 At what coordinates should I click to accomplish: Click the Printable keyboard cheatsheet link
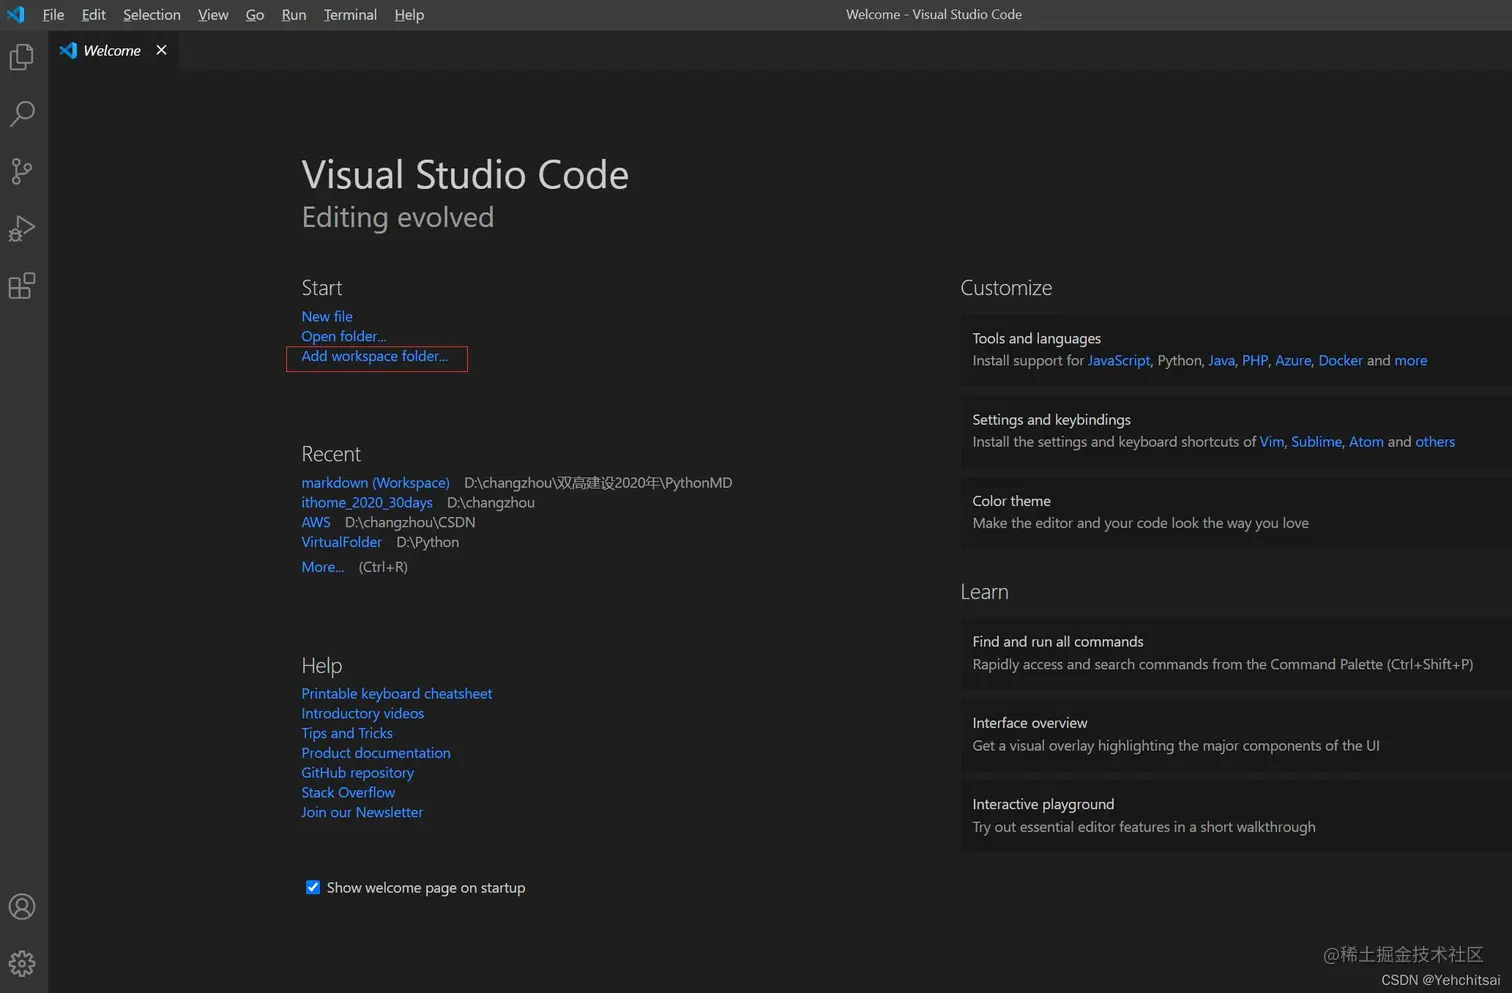tap(396, 693)
